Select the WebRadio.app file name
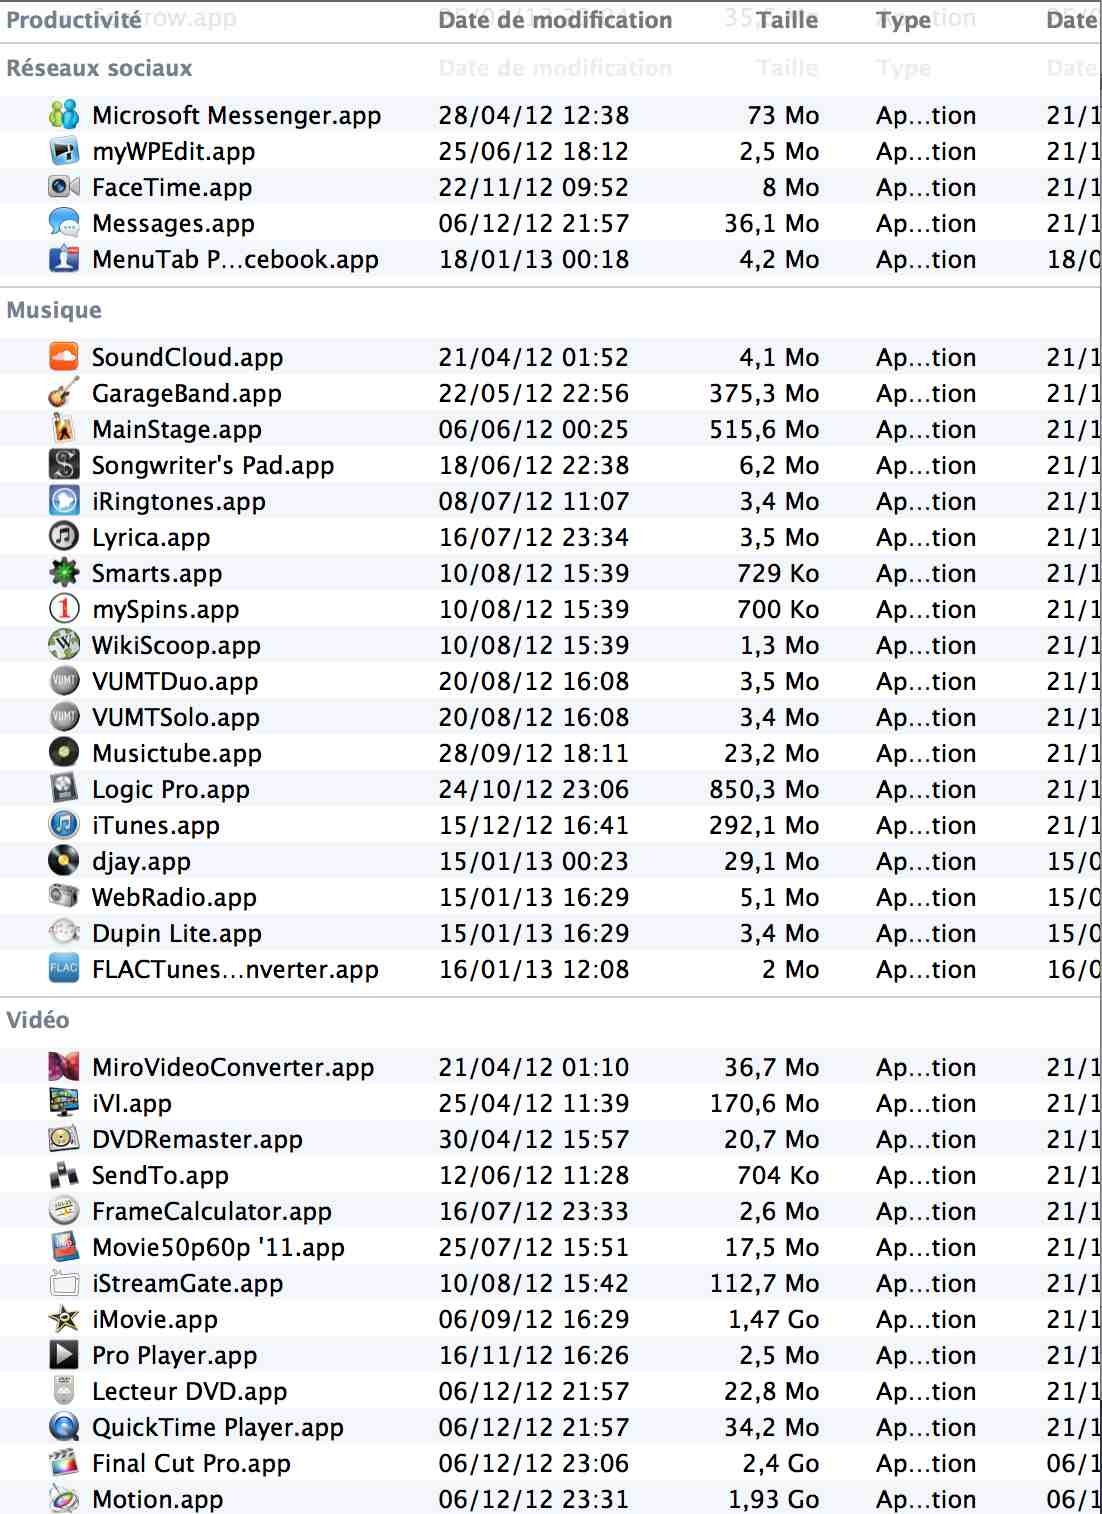 [174, 897]
